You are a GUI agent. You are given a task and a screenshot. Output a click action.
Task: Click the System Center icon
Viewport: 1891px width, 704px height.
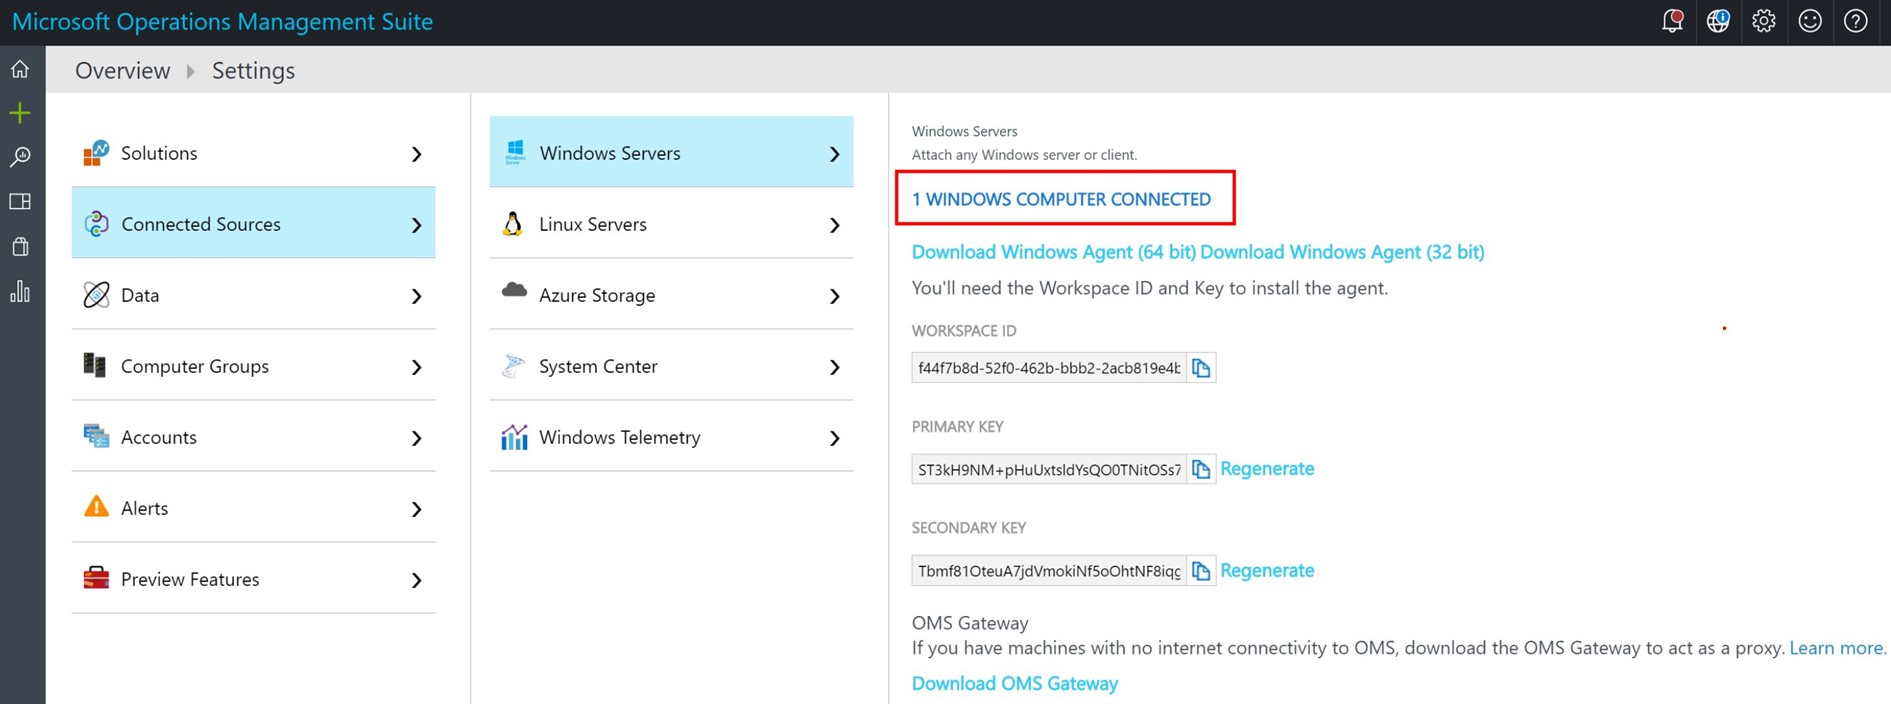pyautogui.click(x=513, y=366)
